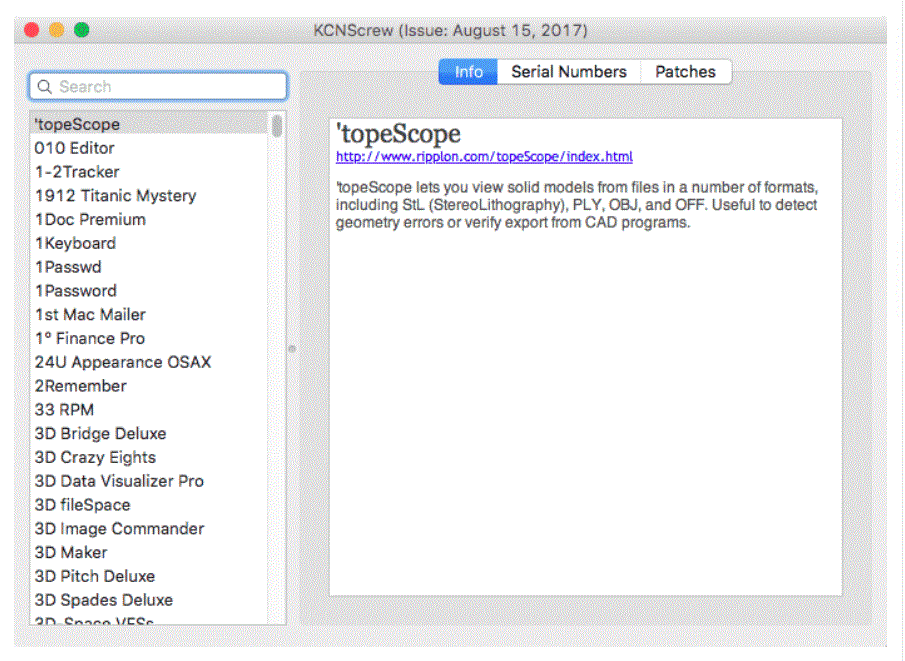905x661 pixels.
Task: Click the 'topeScope heading in info pane
Action: point(398,134)
